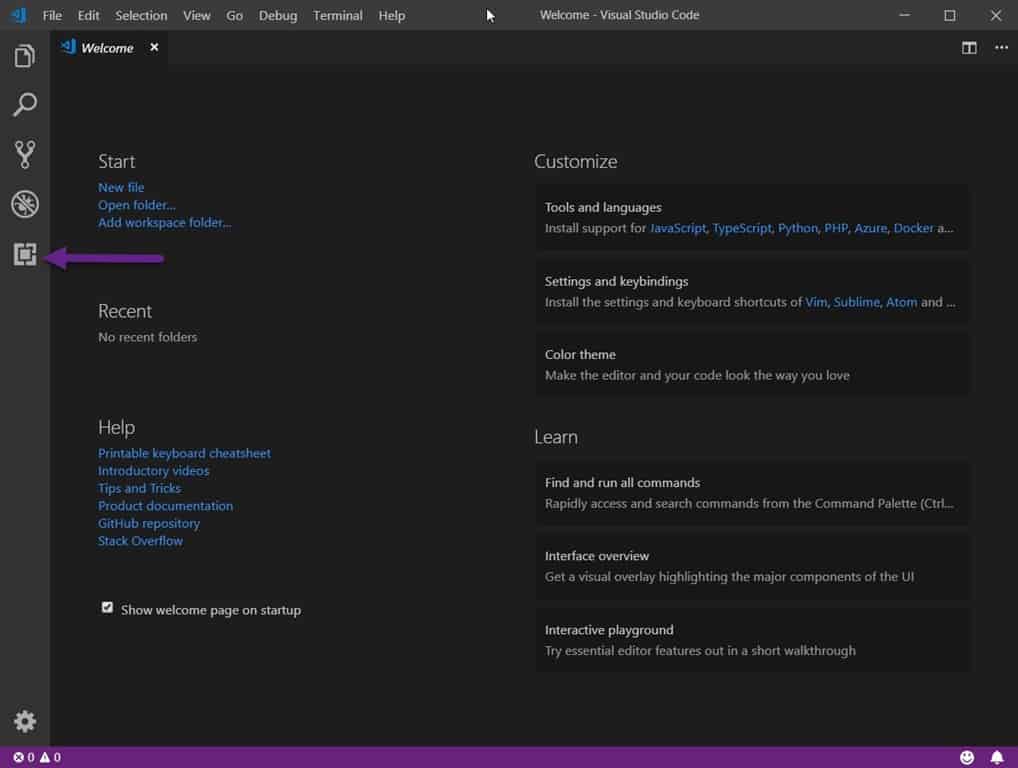This screenshot has width=1018, height=768.
Task: Open Stack Overflow link
Action: pos(140,541)
